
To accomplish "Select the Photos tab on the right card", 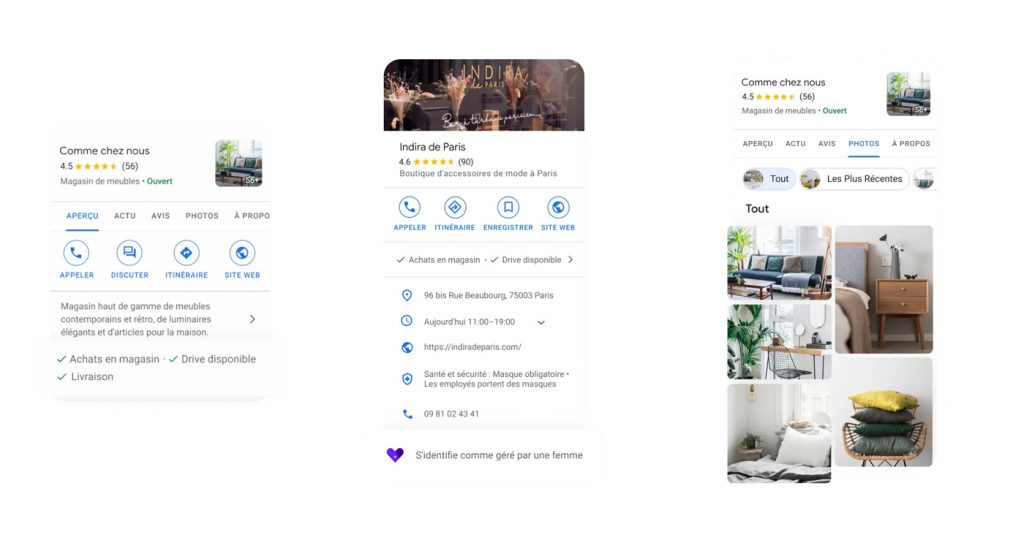I will coord(863,144).
